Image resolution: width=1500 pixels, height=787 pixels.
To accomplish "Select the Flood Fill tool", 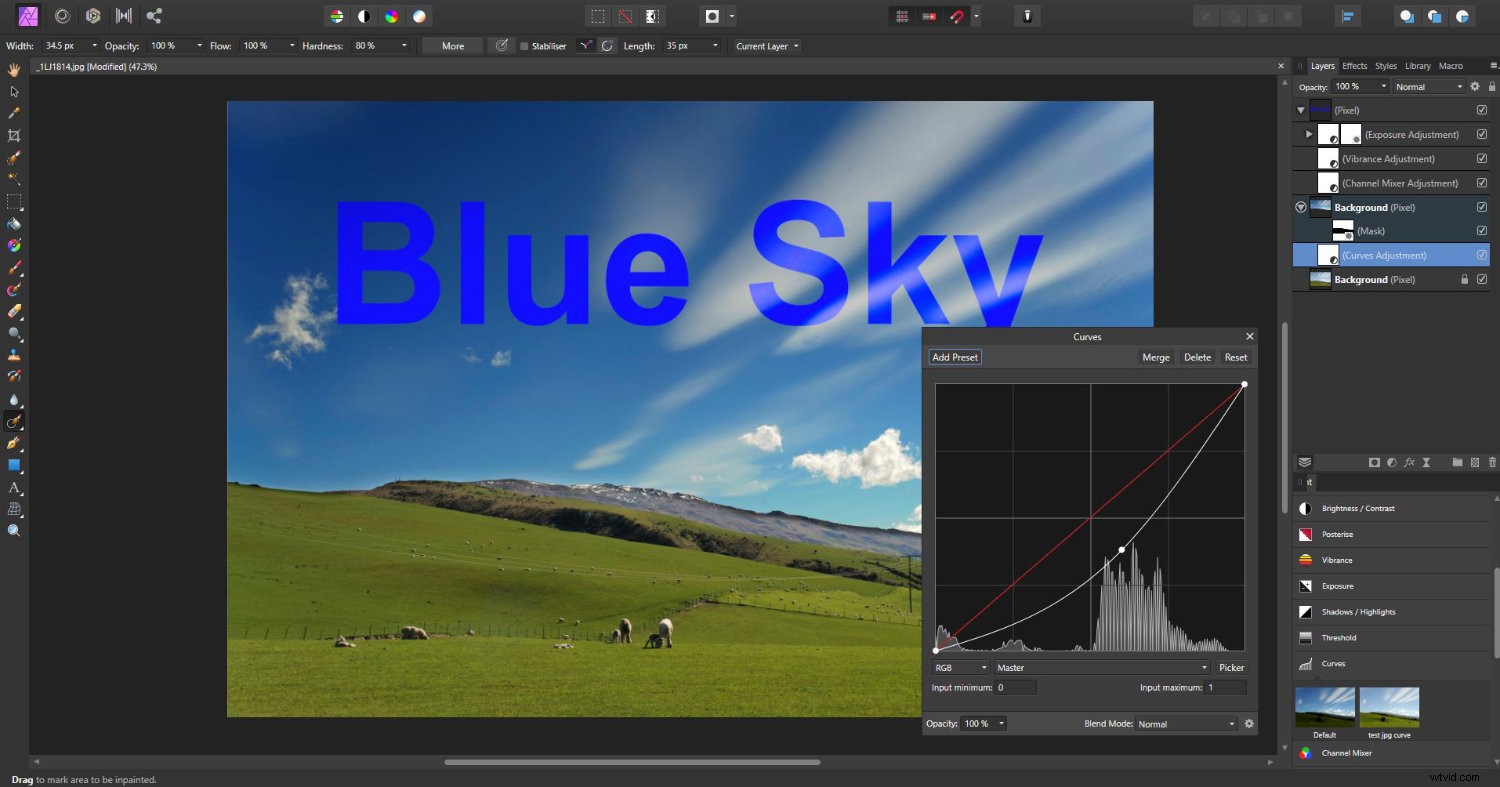I will [x=14, y=224].
